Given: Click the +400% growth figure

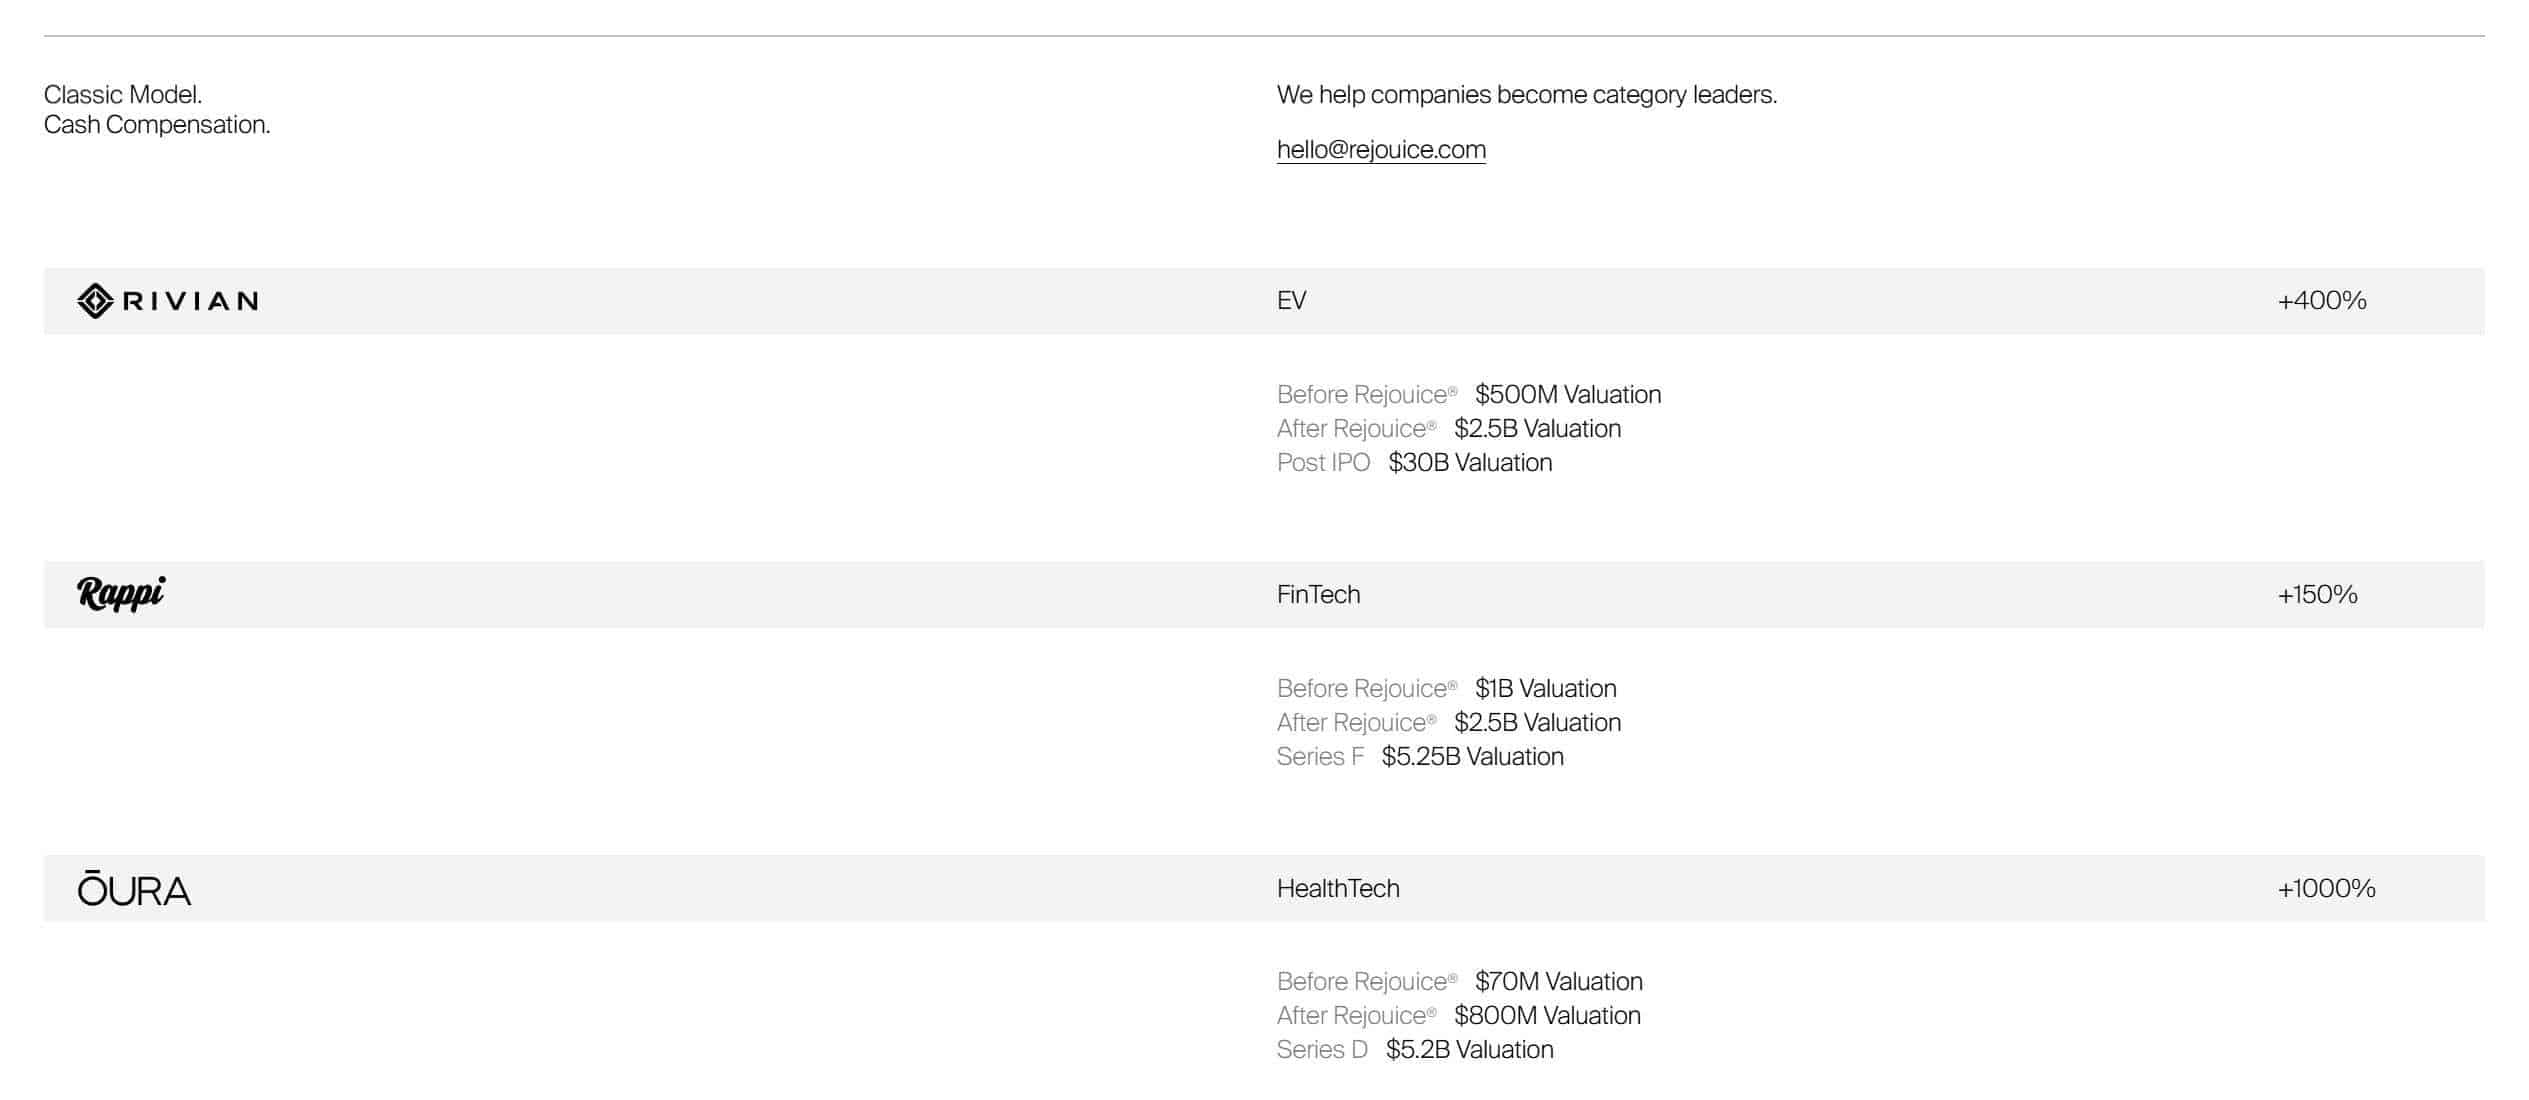Looking at the screenshot, I should tap(2321, 301).
